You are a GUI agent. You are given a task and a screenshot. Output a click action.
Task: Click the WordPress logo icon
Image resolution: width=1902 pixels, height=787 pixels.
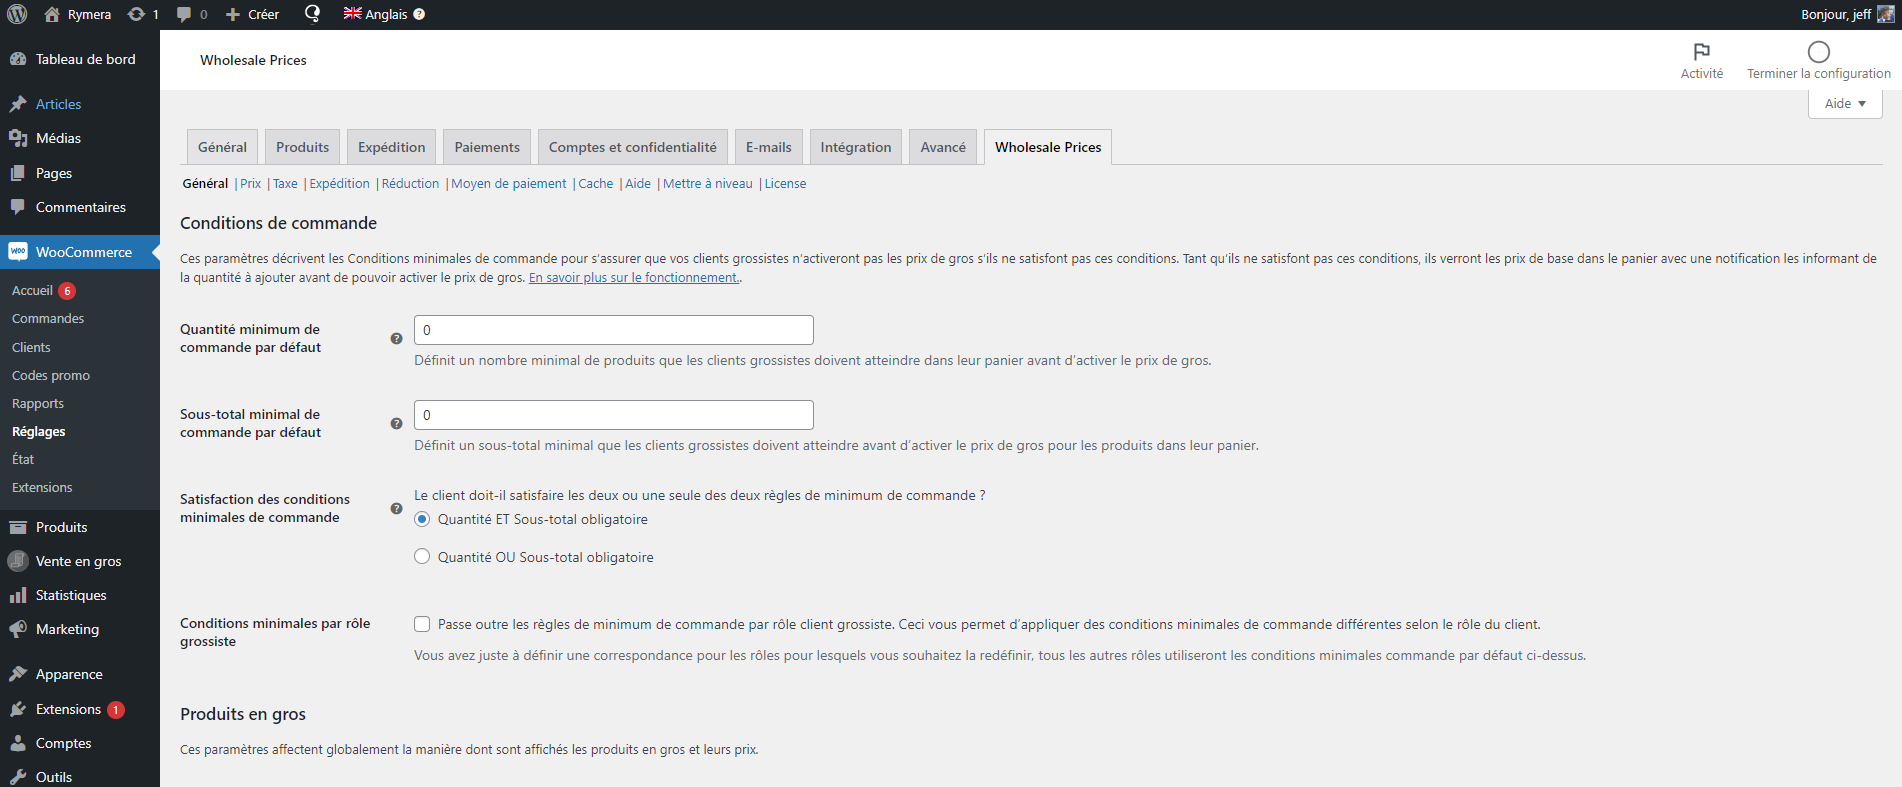[x=17, y=14]
